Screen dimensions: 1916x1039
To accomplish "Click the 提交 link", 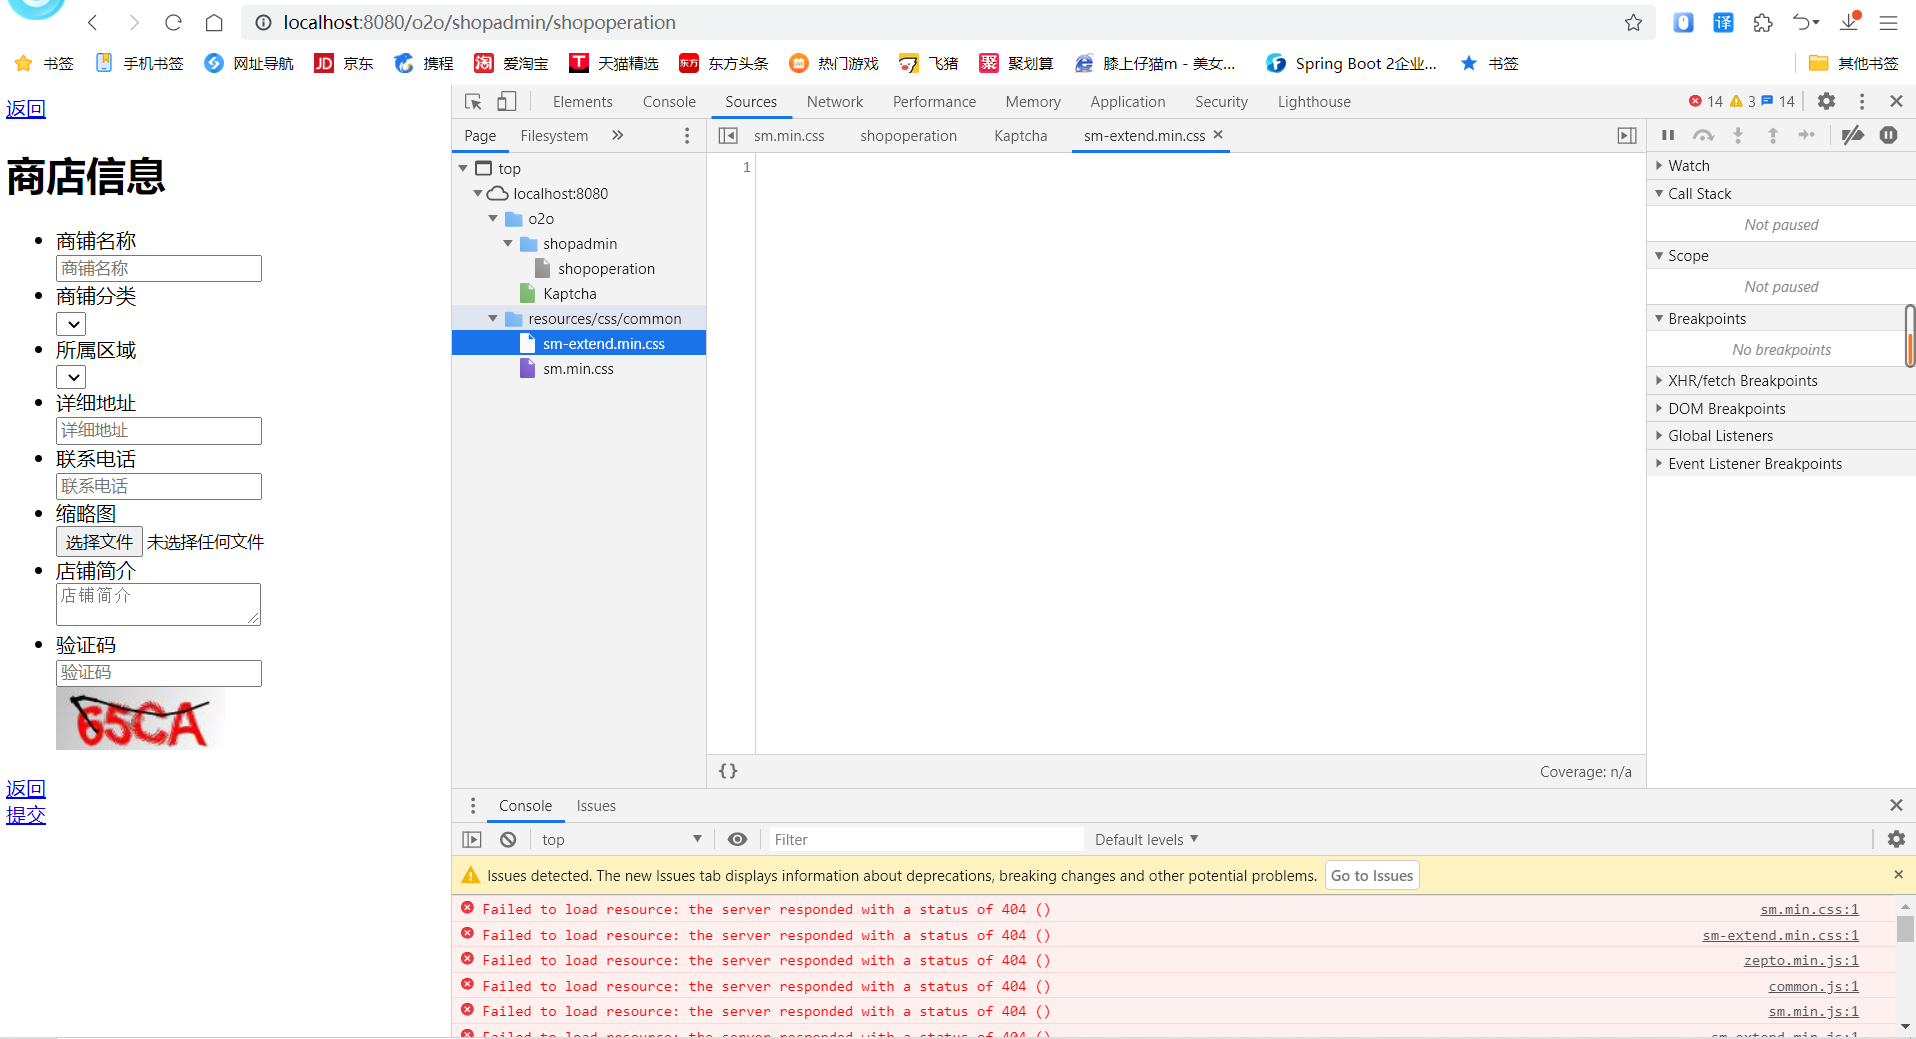I will (x=26, y=815).
